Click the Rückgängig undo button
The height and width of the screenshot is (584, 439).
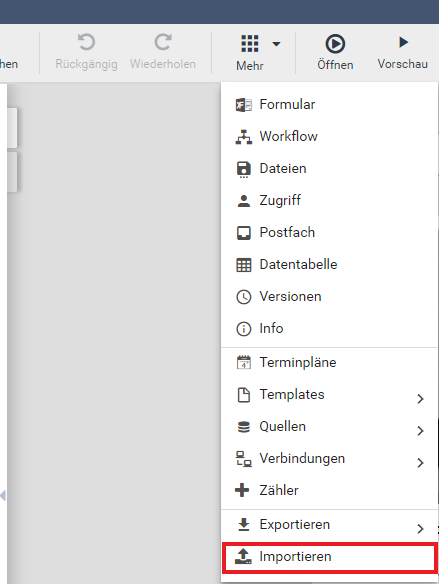86,51
